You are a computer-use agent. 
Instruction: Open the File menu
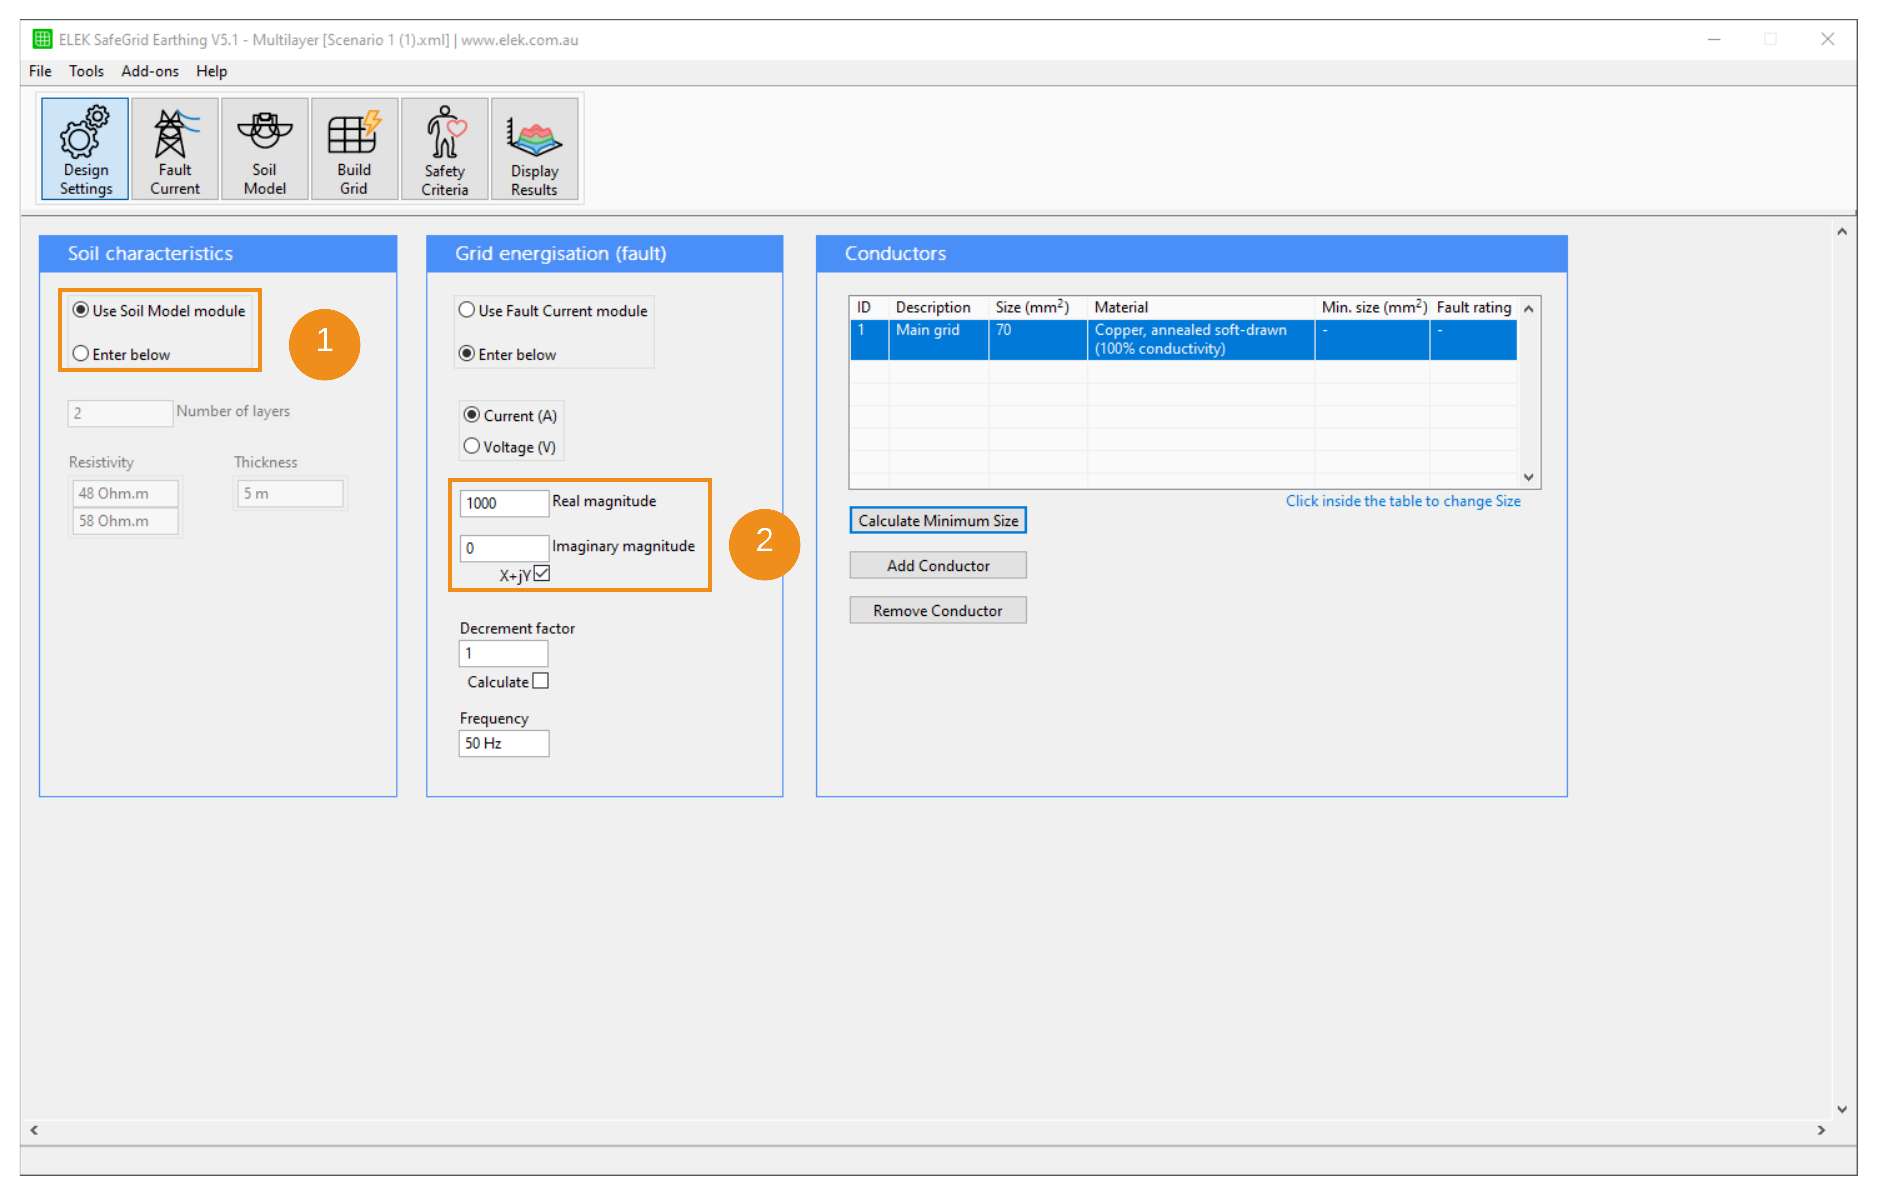(x=39, y=71)
